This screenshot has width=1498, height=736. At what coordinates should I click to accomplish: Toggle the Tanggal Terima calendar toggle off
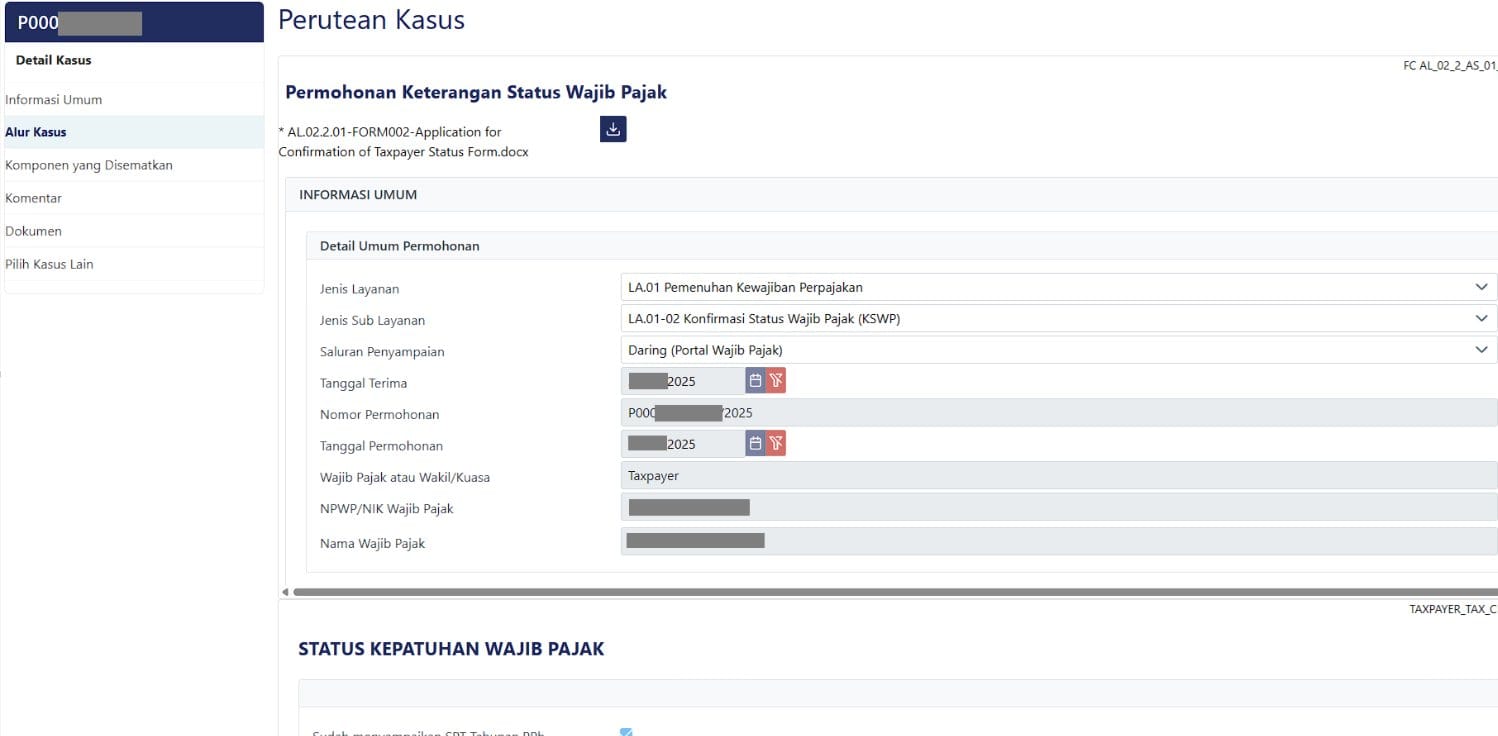[x=757, y=380]
